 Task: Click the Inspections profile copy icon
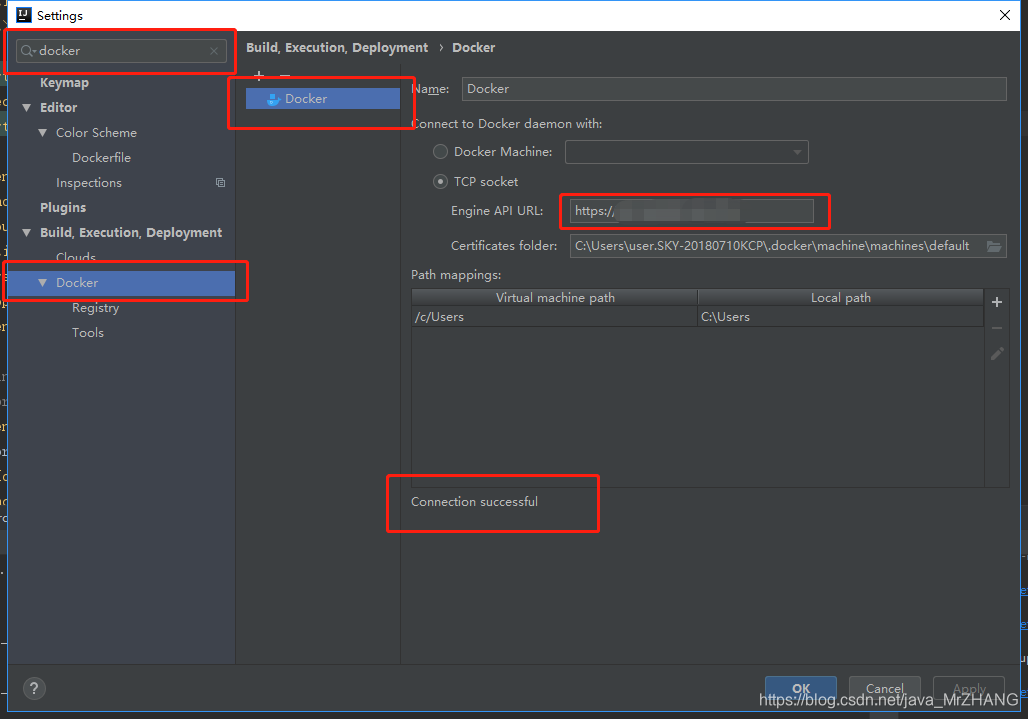coord(220,183)
